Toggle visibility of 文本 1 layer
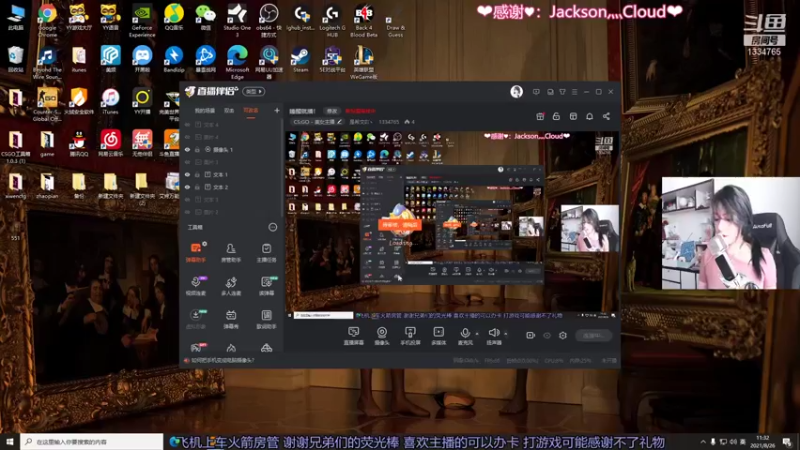 (187, 174)
